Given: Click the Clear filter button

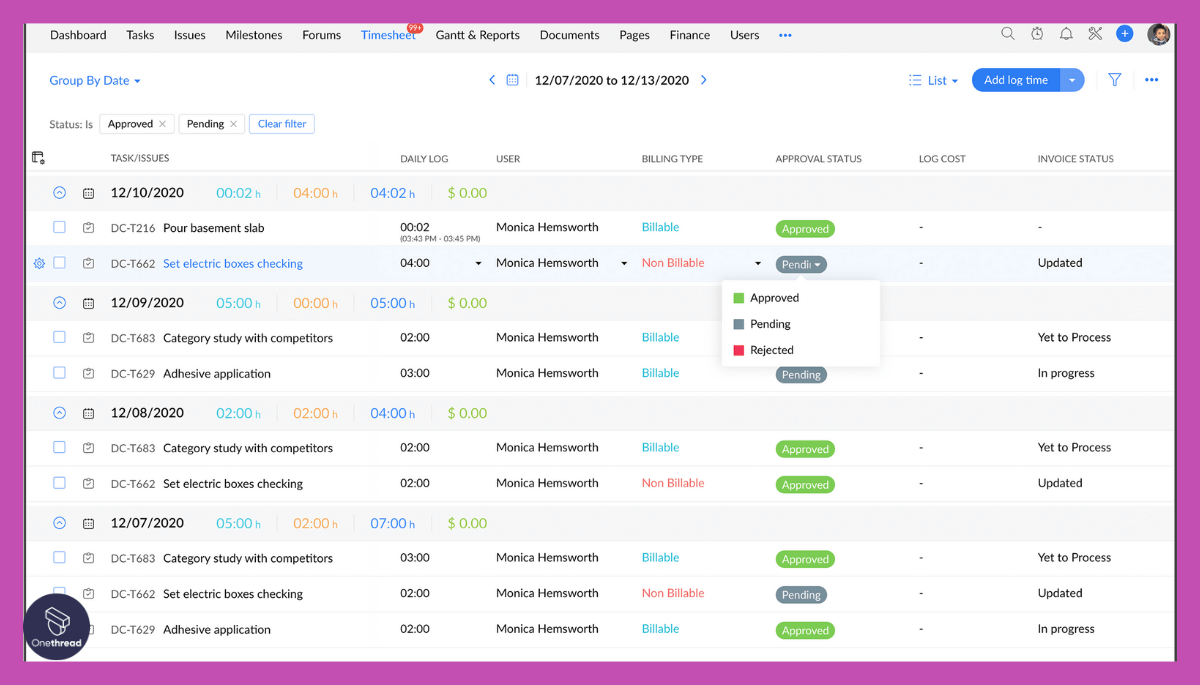Looking at the screenshot, I should pos(281,123).
